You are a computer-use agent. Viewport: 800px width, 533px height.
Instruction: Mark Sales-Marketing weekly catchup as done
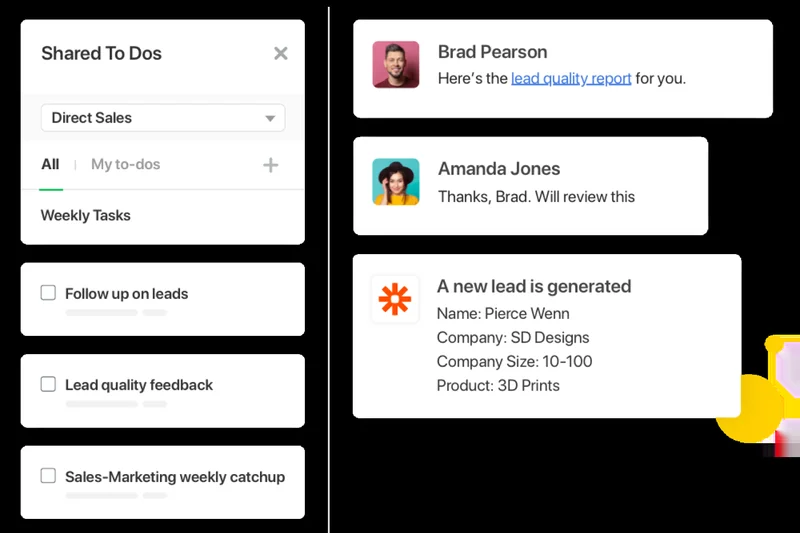[x=48, y=476]
